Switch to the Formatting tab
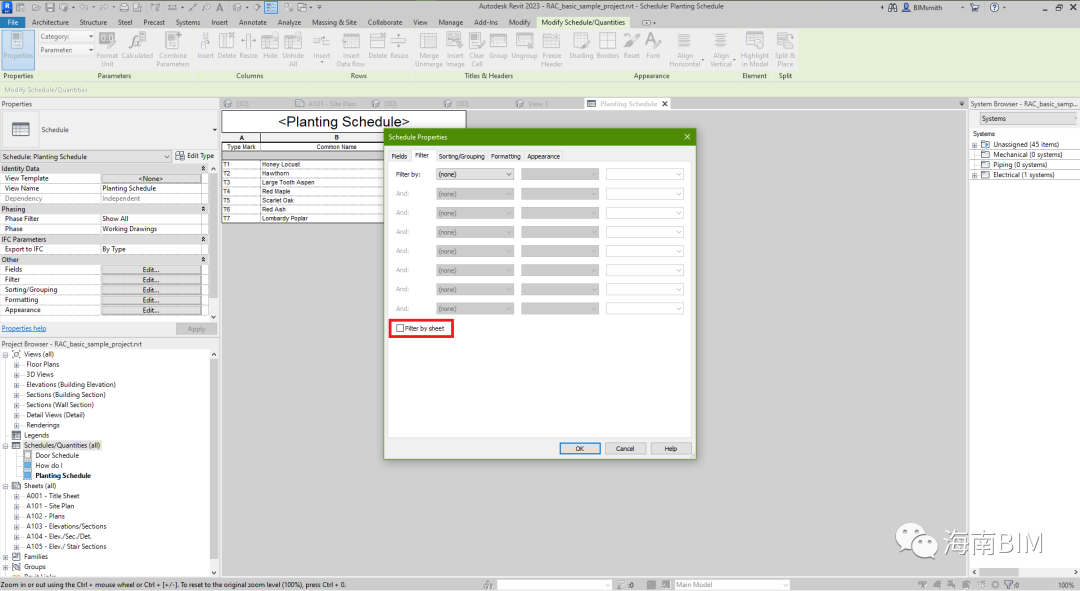1080x591 pixels. tap(506, 156)
